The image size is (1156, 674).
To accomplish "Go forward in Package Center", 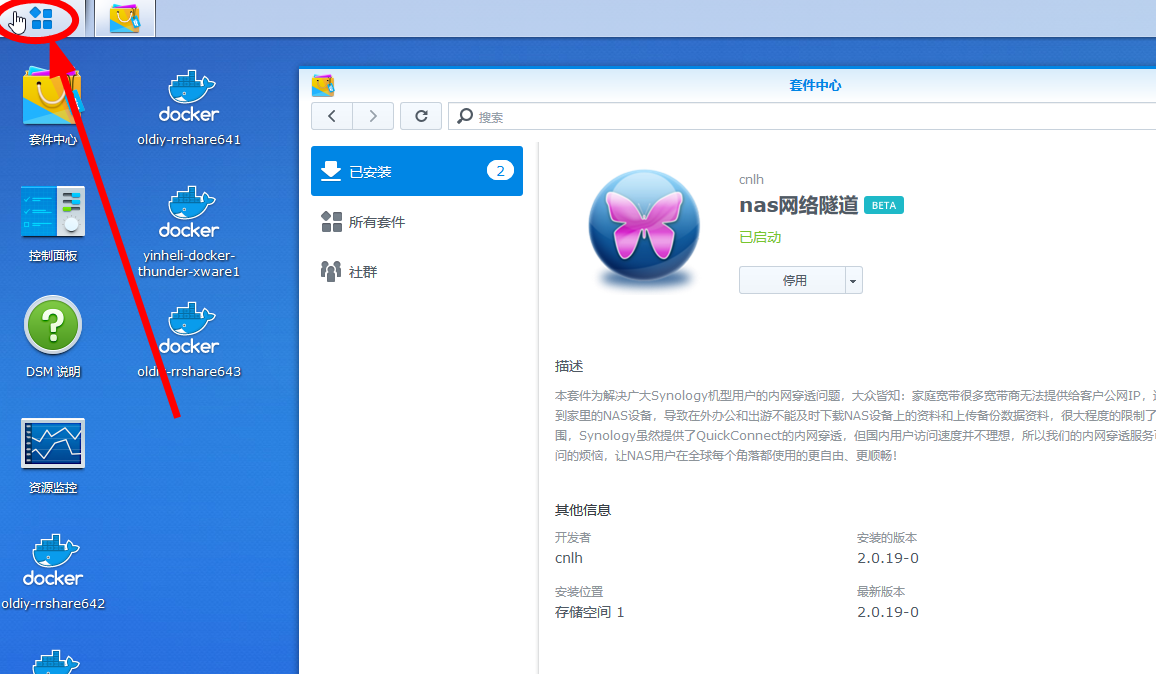I will point(373,116).
